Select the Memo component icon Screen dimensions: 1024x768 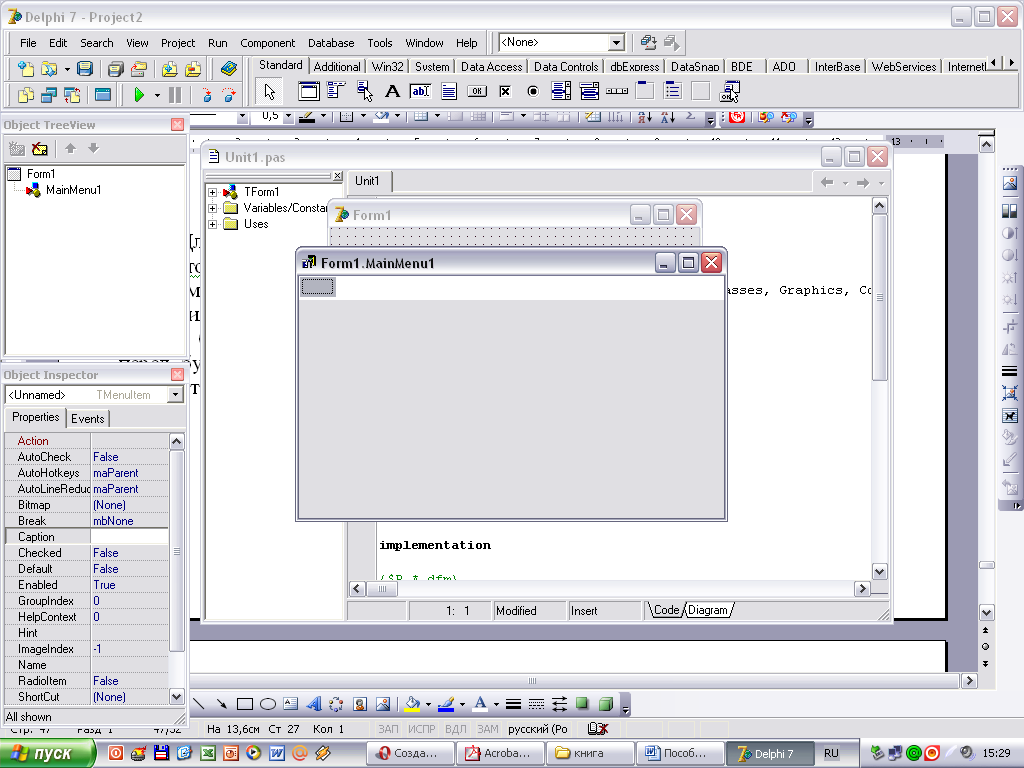click(449, 91)
